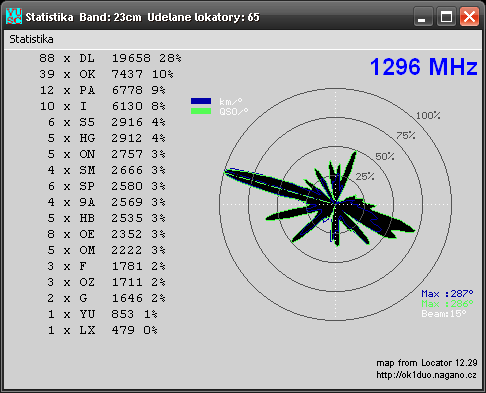The image size is (486, 393).
Task: Select the DL country row with 88 contacts
Action: click(110, 58)
